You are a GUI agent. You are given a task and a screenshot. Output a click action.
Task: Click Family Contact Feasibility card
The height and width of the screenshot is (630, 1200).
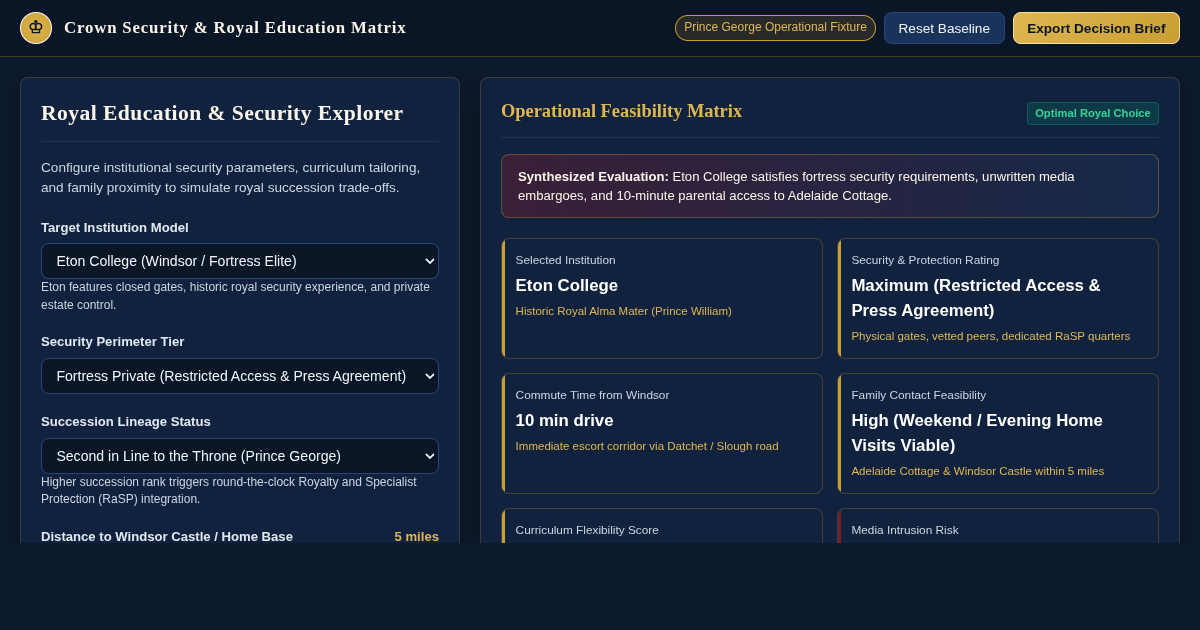pyautogui.click(x=998, y=433)
